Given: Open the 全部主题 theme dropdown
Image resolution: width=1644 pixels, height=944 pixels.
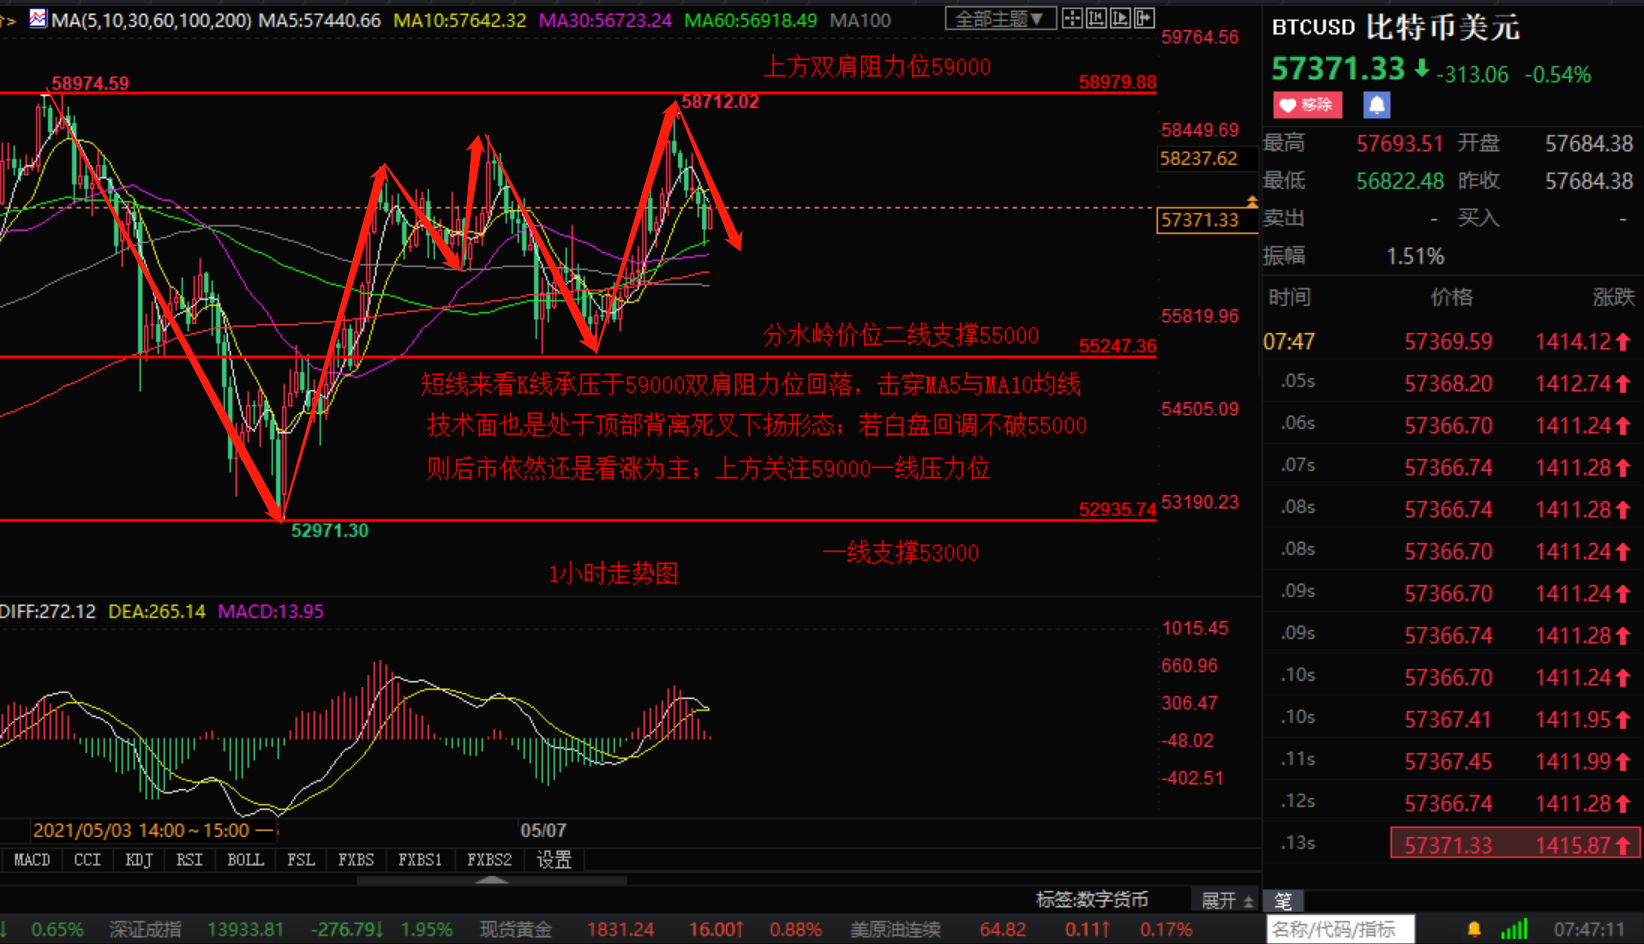Looking at the screenshot, I should (x=1000, y=19).
